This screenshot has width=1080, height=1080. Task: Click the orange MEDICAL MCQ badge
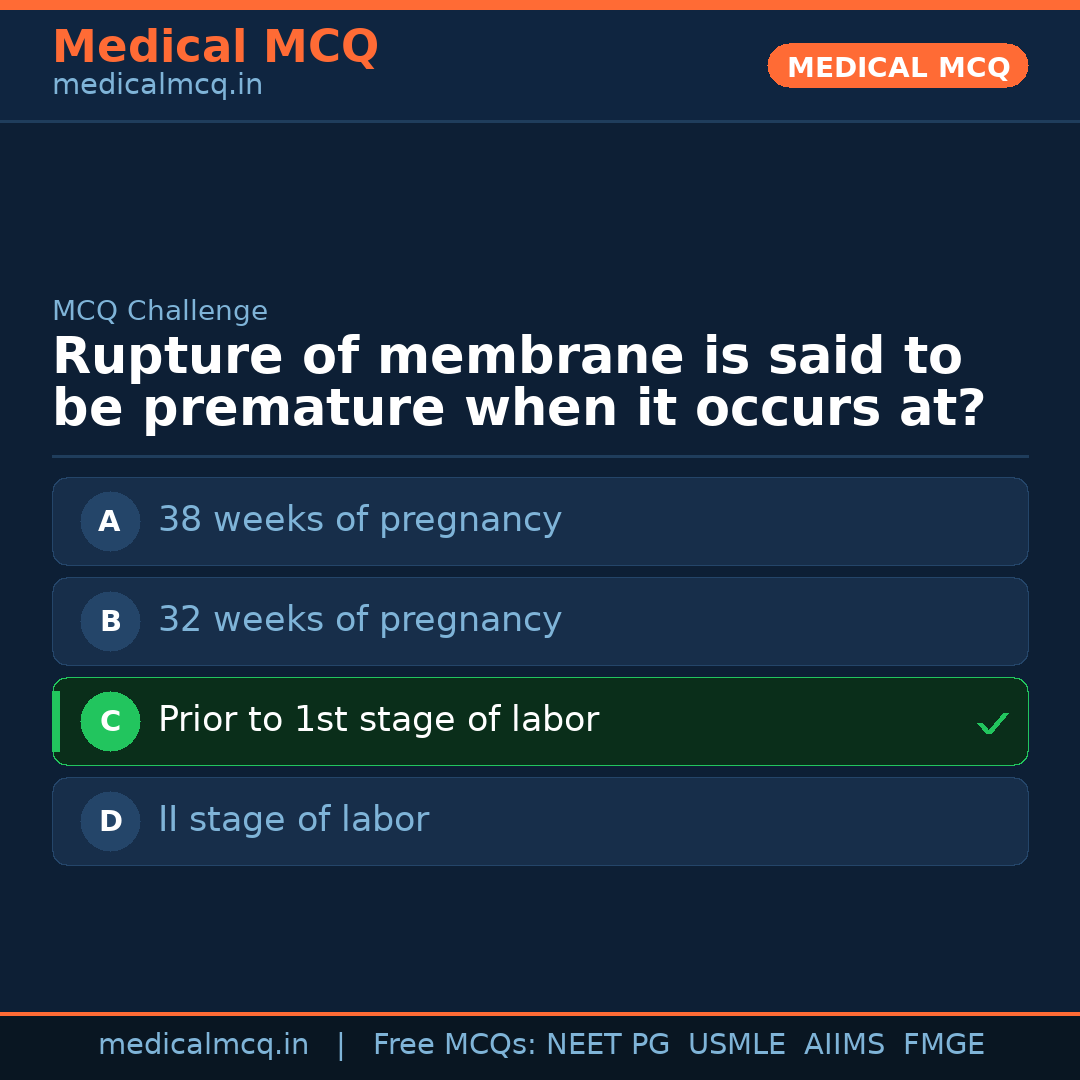point(897,66)
